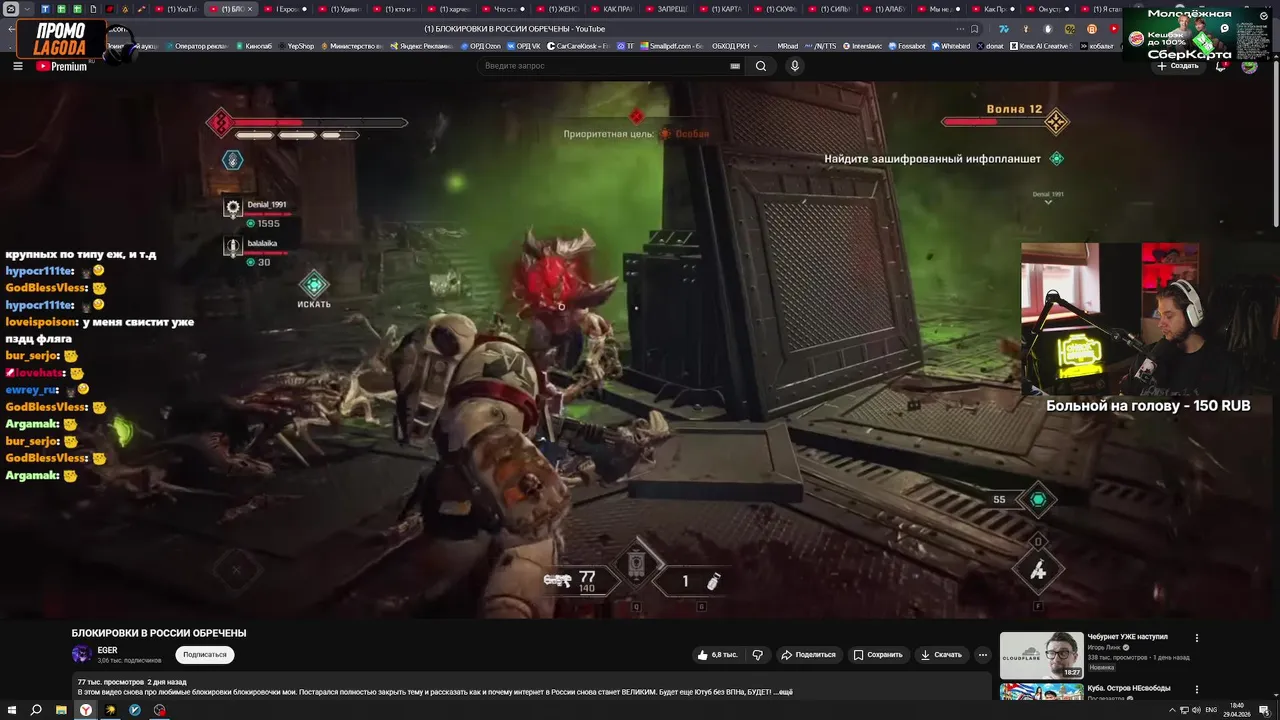Subscribe with the 'Подписаться' button
1280x720 pixels.
pyautogui.click(x=205, y=655)
